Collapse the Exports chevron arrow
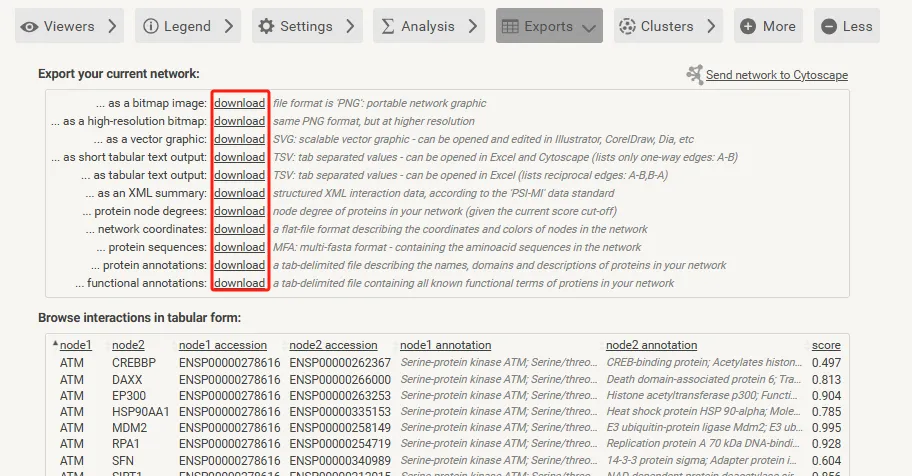Screen dimensions: 912x476 [589, 28]
